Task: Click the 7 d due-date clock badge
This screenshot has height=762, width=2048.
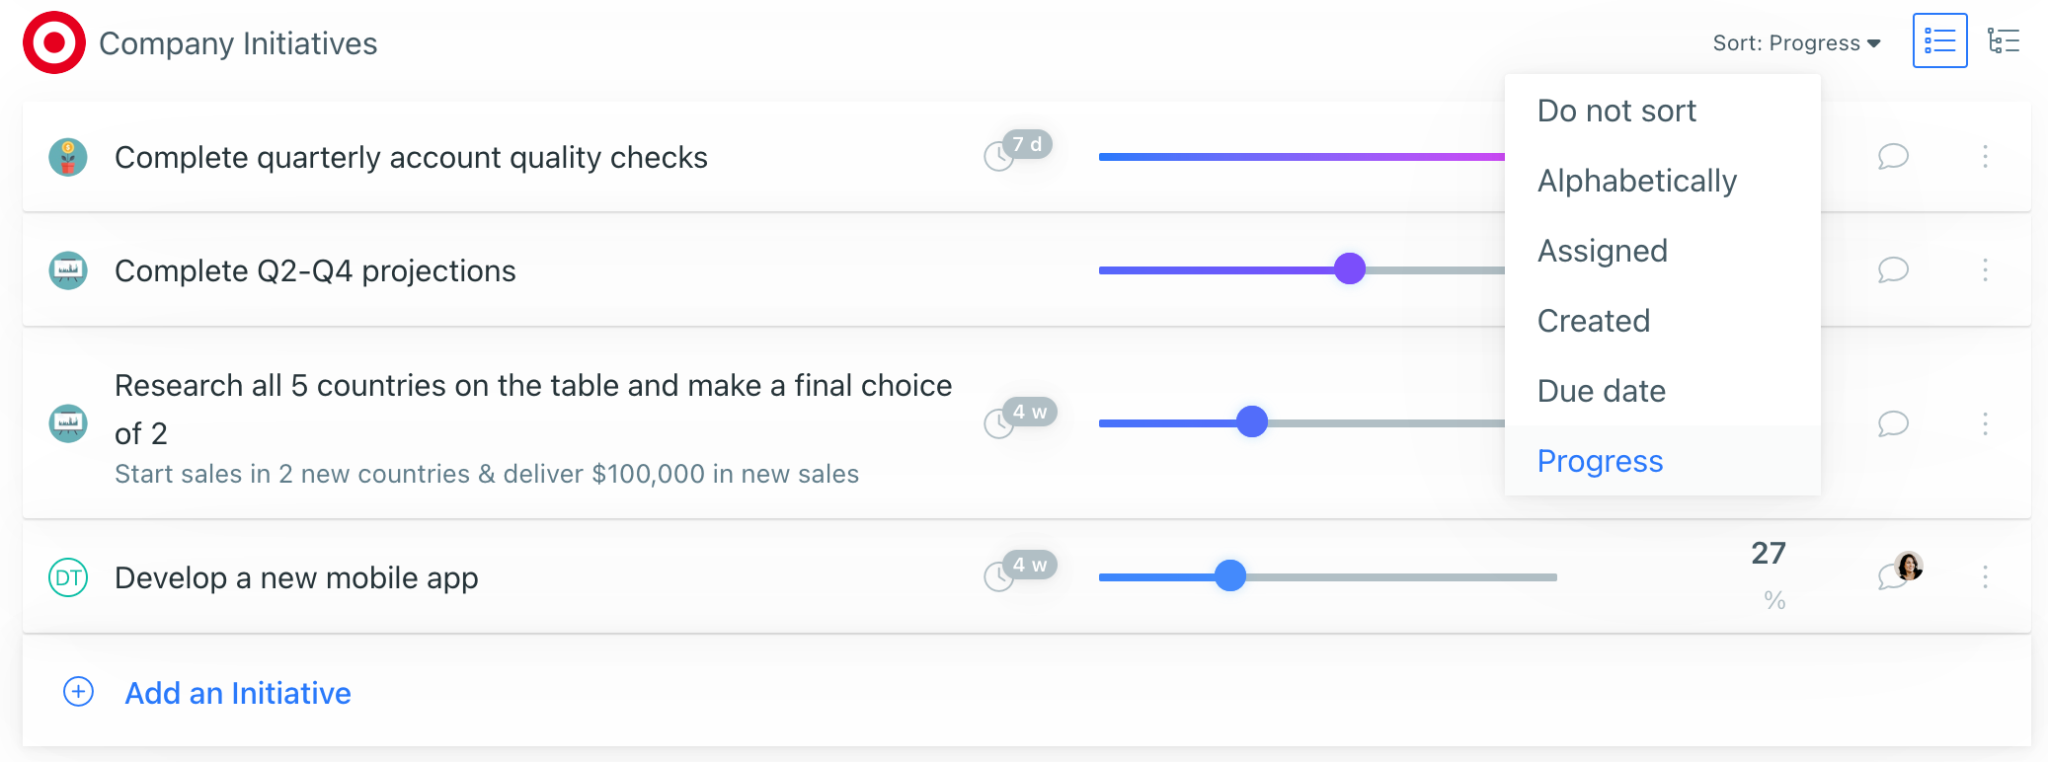Action: [x=1018, y=150]
